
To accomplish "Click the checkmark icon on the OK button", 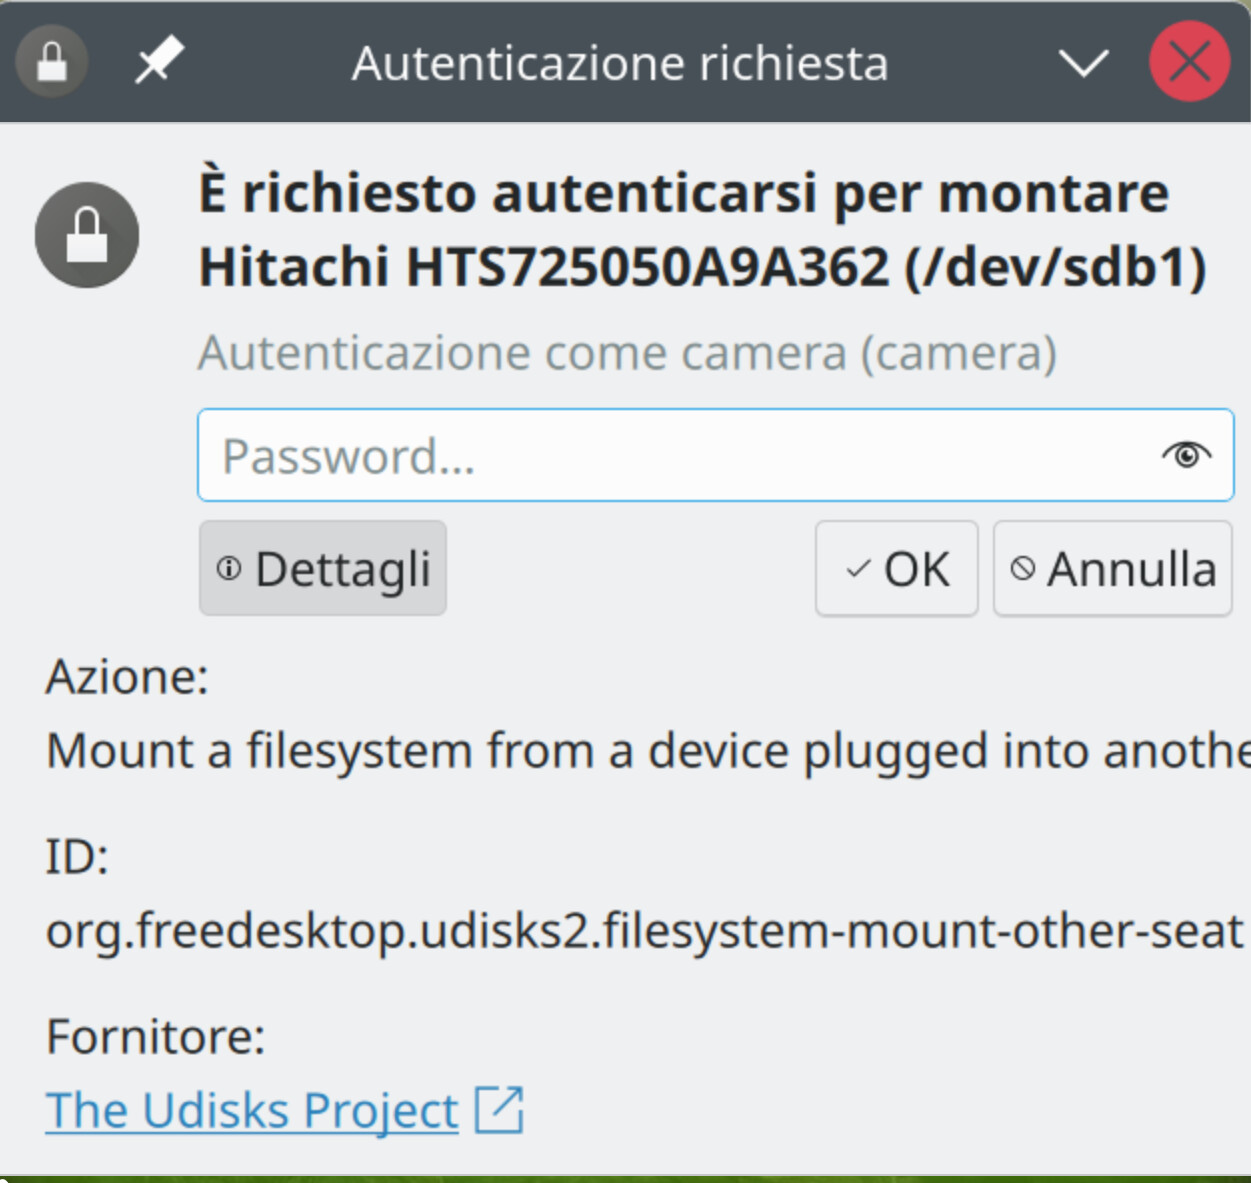I will click(x=858, y=569).
